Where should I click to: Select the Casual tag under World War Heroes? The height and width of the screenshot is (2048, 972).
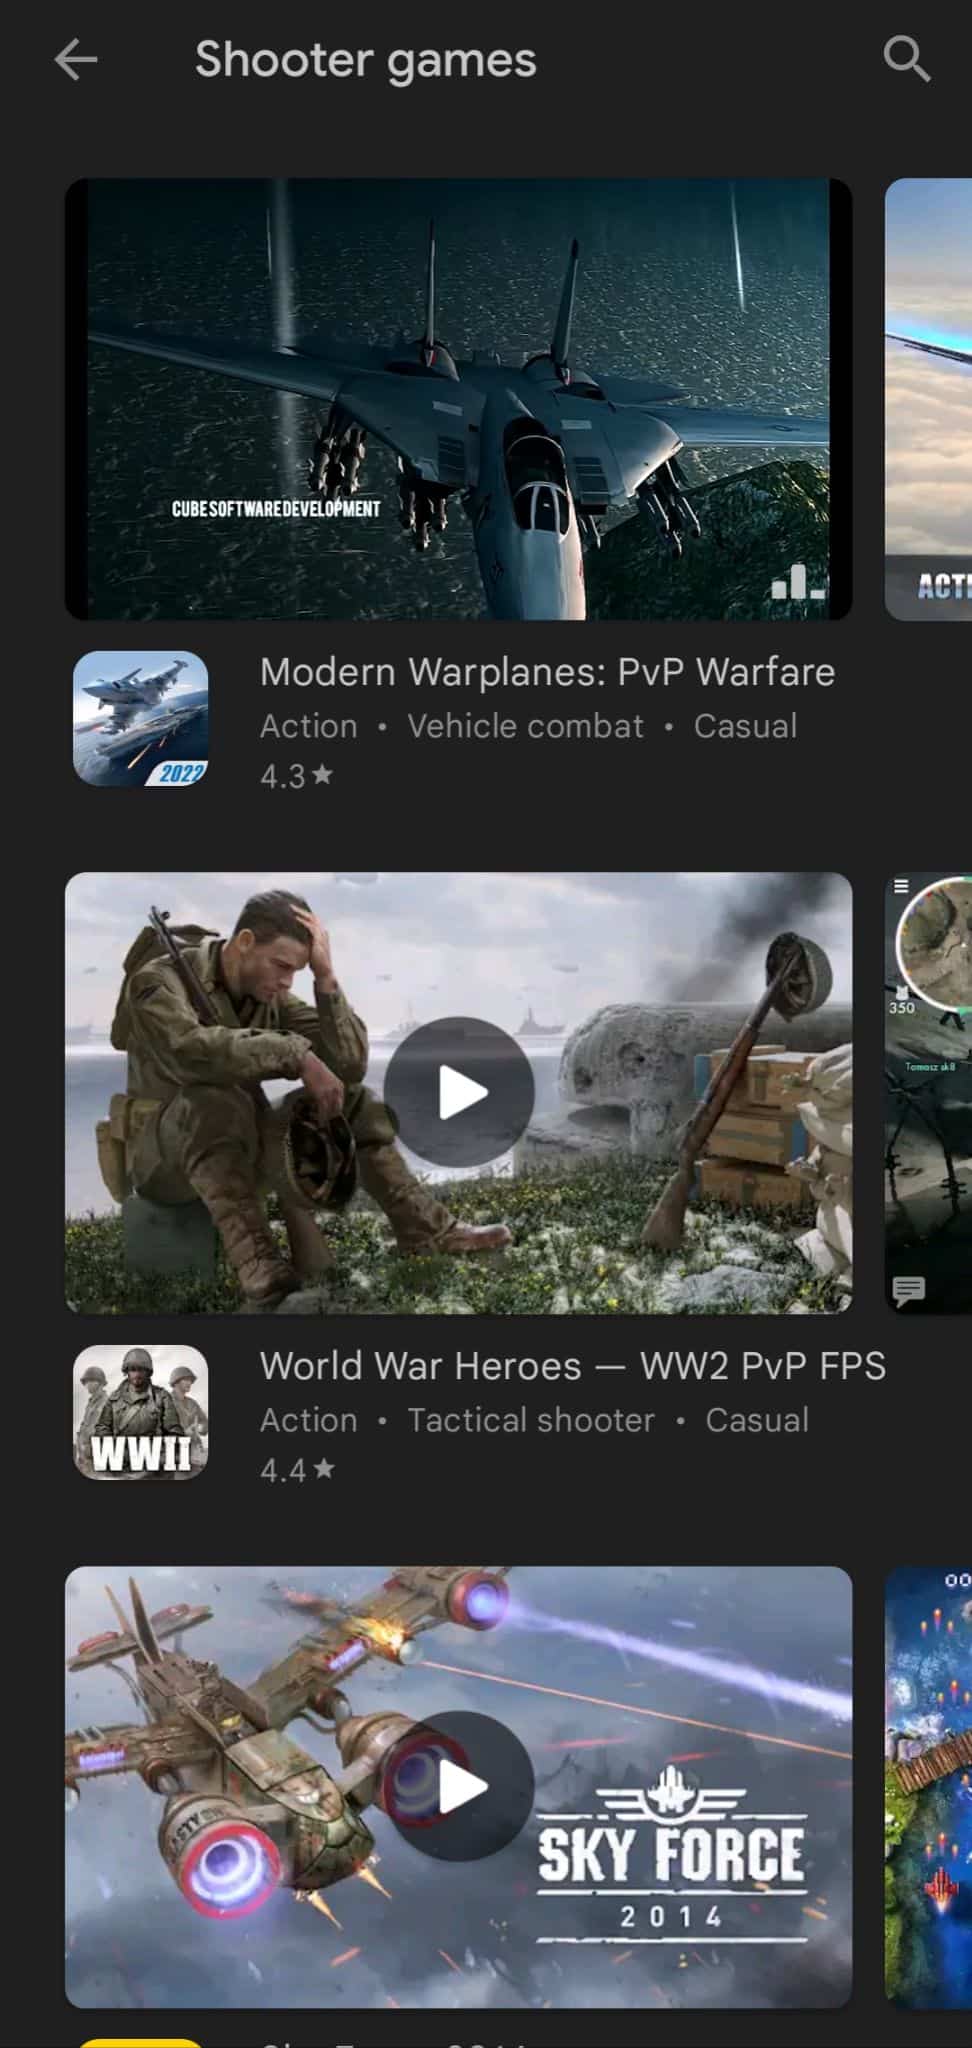pos(757,1420)
